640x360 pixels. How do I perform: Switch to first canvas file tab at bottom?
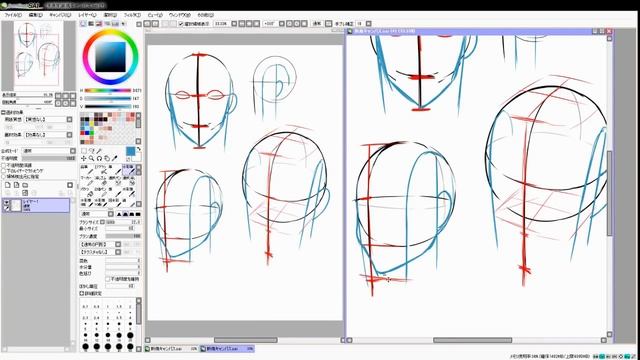point(171,349)
